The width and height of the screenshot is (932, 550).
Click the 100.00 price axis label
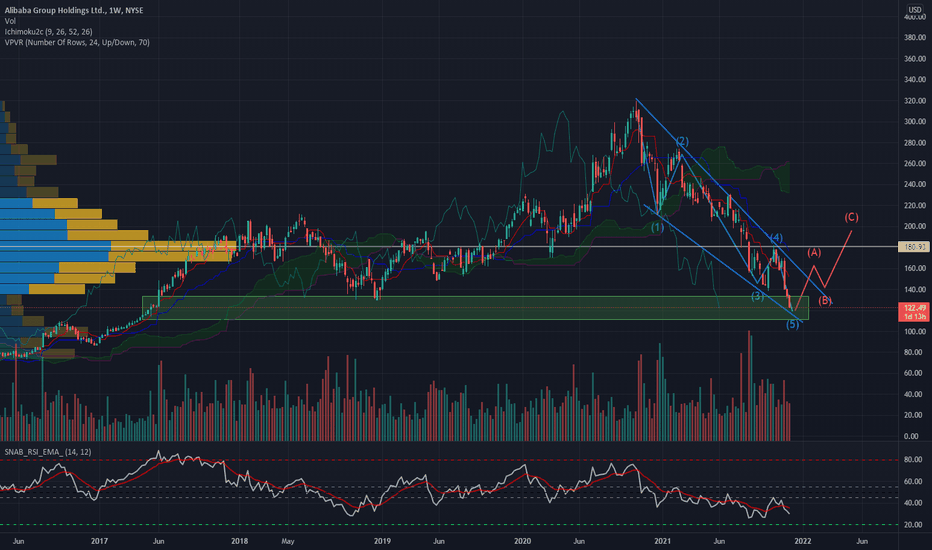click(x=915, y=332)
